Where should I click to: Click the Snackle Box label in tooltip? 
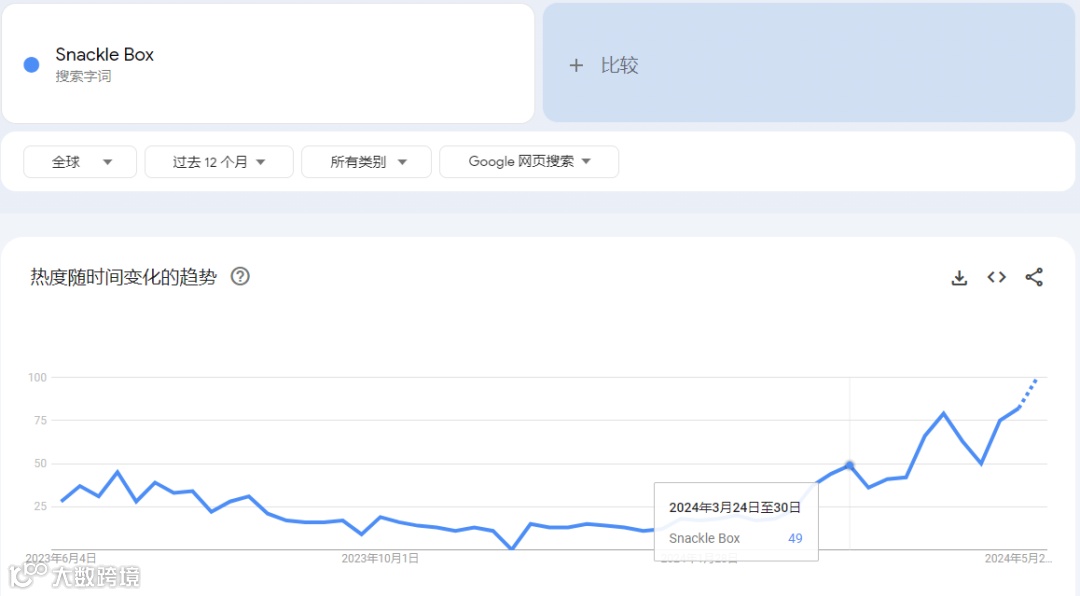click(704, 538)
